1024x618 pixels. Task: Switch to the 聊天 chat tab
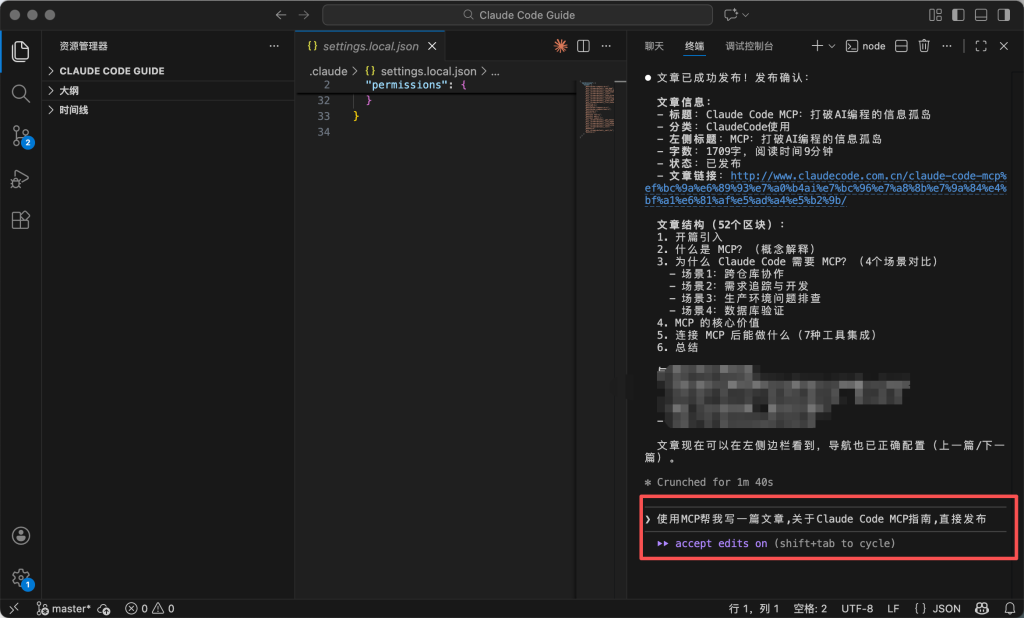(x=654, y=46)
